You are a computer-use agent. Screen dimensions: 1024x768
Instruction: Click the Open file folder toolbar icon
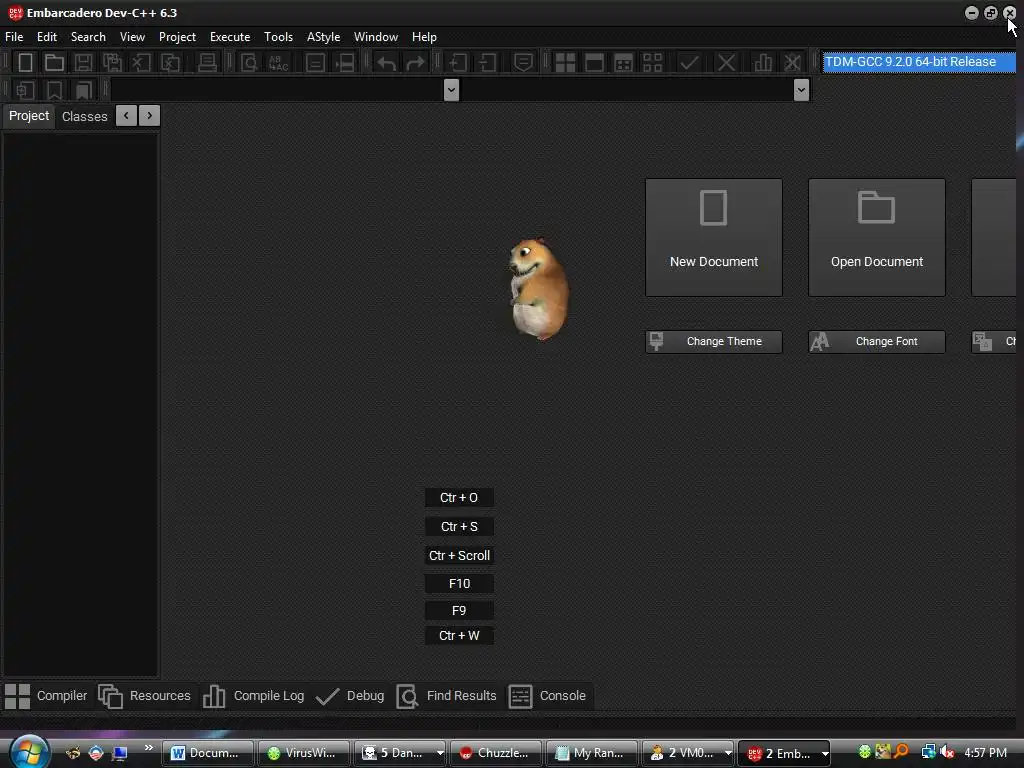tap(54, 63)
